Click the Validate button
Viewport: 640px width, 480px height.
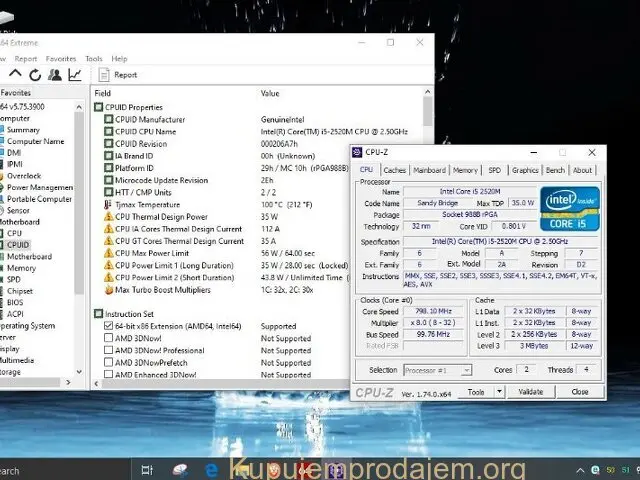530,392
